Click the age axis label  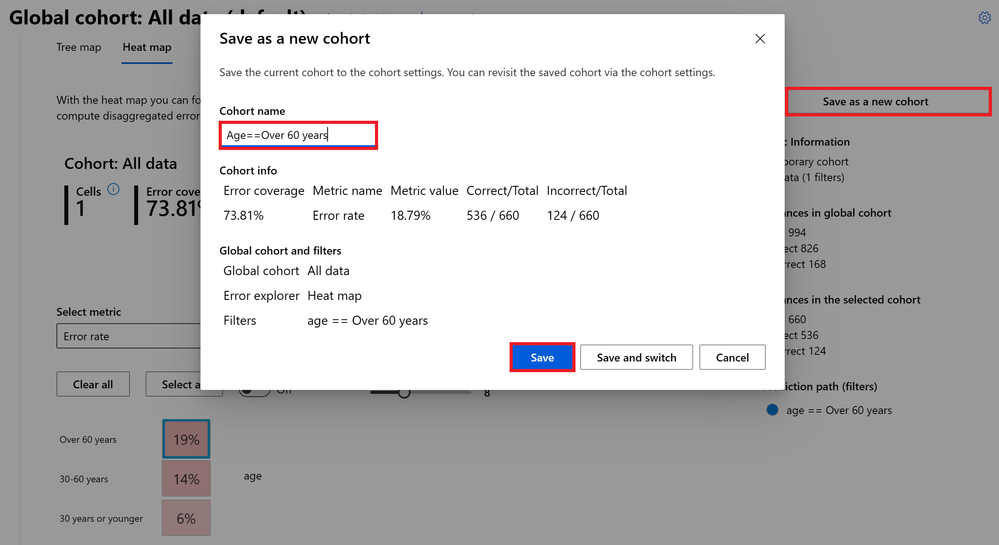click(x=252, y=476)
